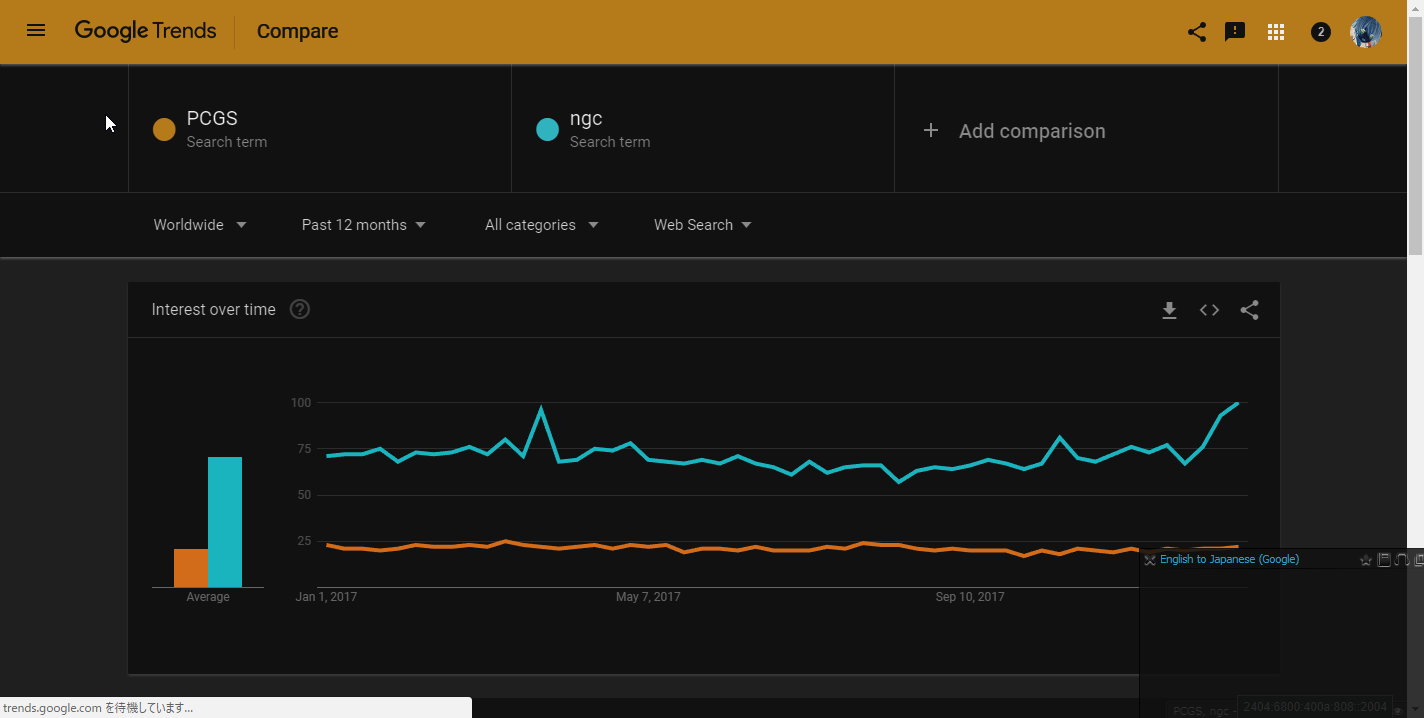1424x718 pixels.
Task: Show help for Interest over time
Action: (x=300, y=310)
